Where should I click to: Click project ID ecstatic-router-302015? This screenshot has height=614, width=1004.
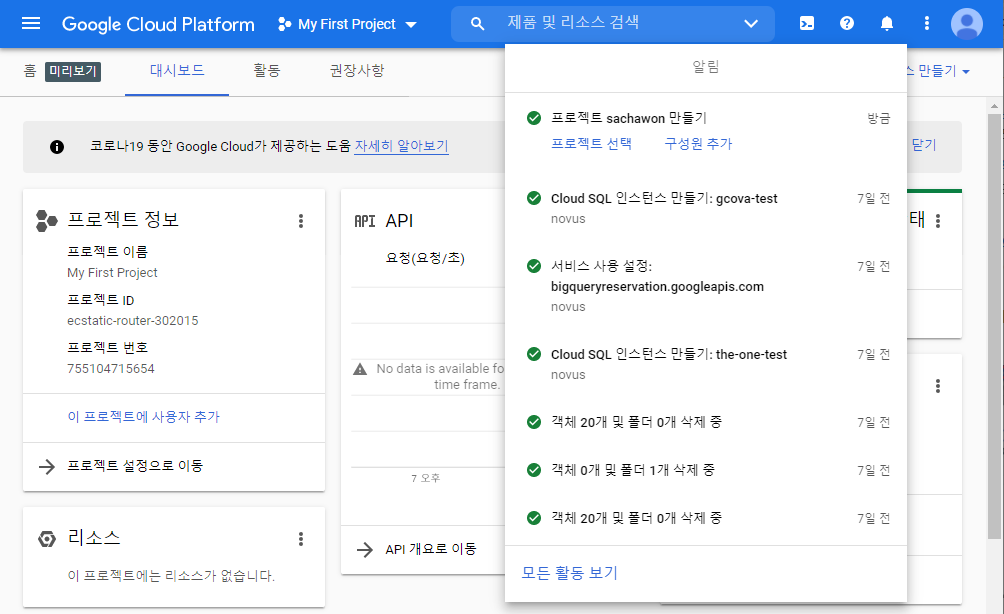[133, 321]
